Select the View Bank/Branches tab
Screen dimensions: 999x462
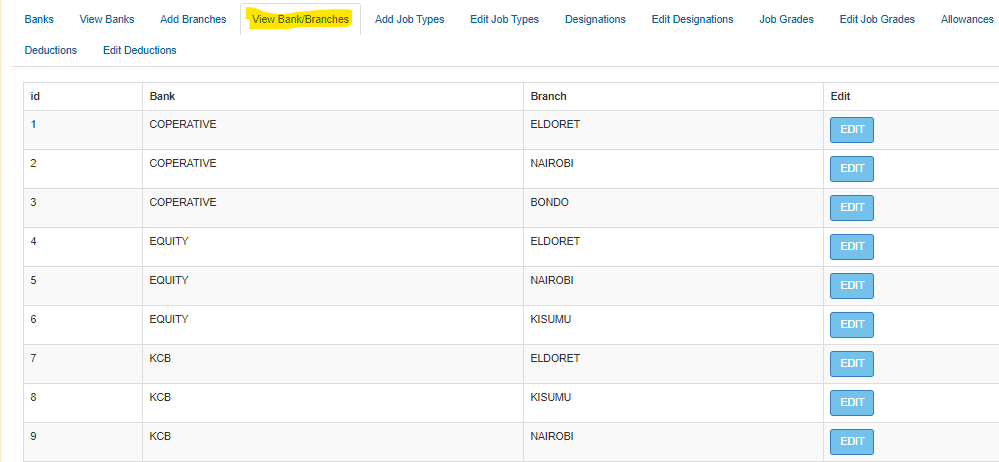(300, 19)
